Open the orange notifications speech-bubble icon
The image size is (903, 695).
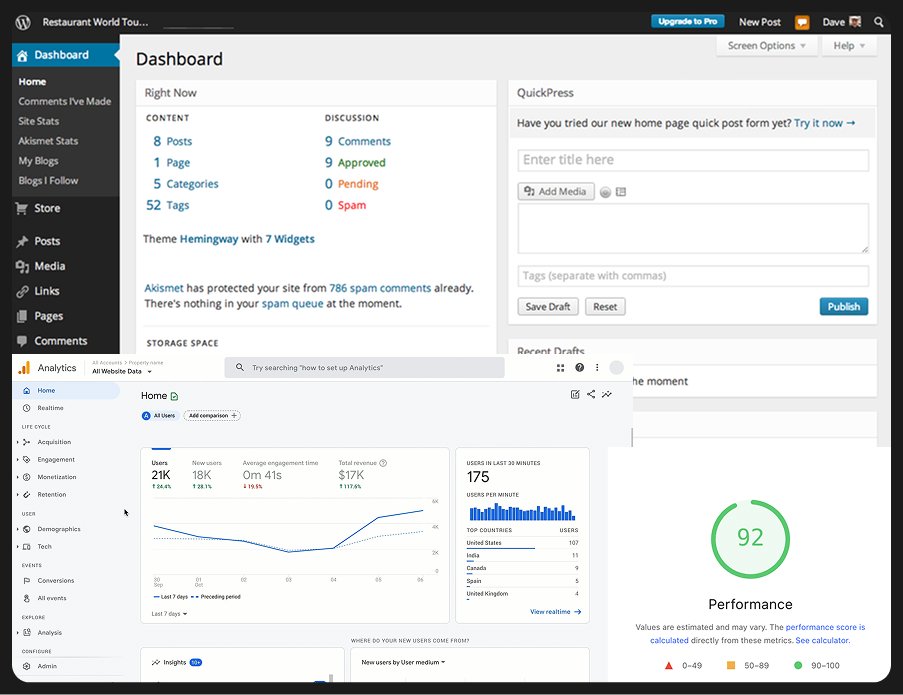[802, 22]
